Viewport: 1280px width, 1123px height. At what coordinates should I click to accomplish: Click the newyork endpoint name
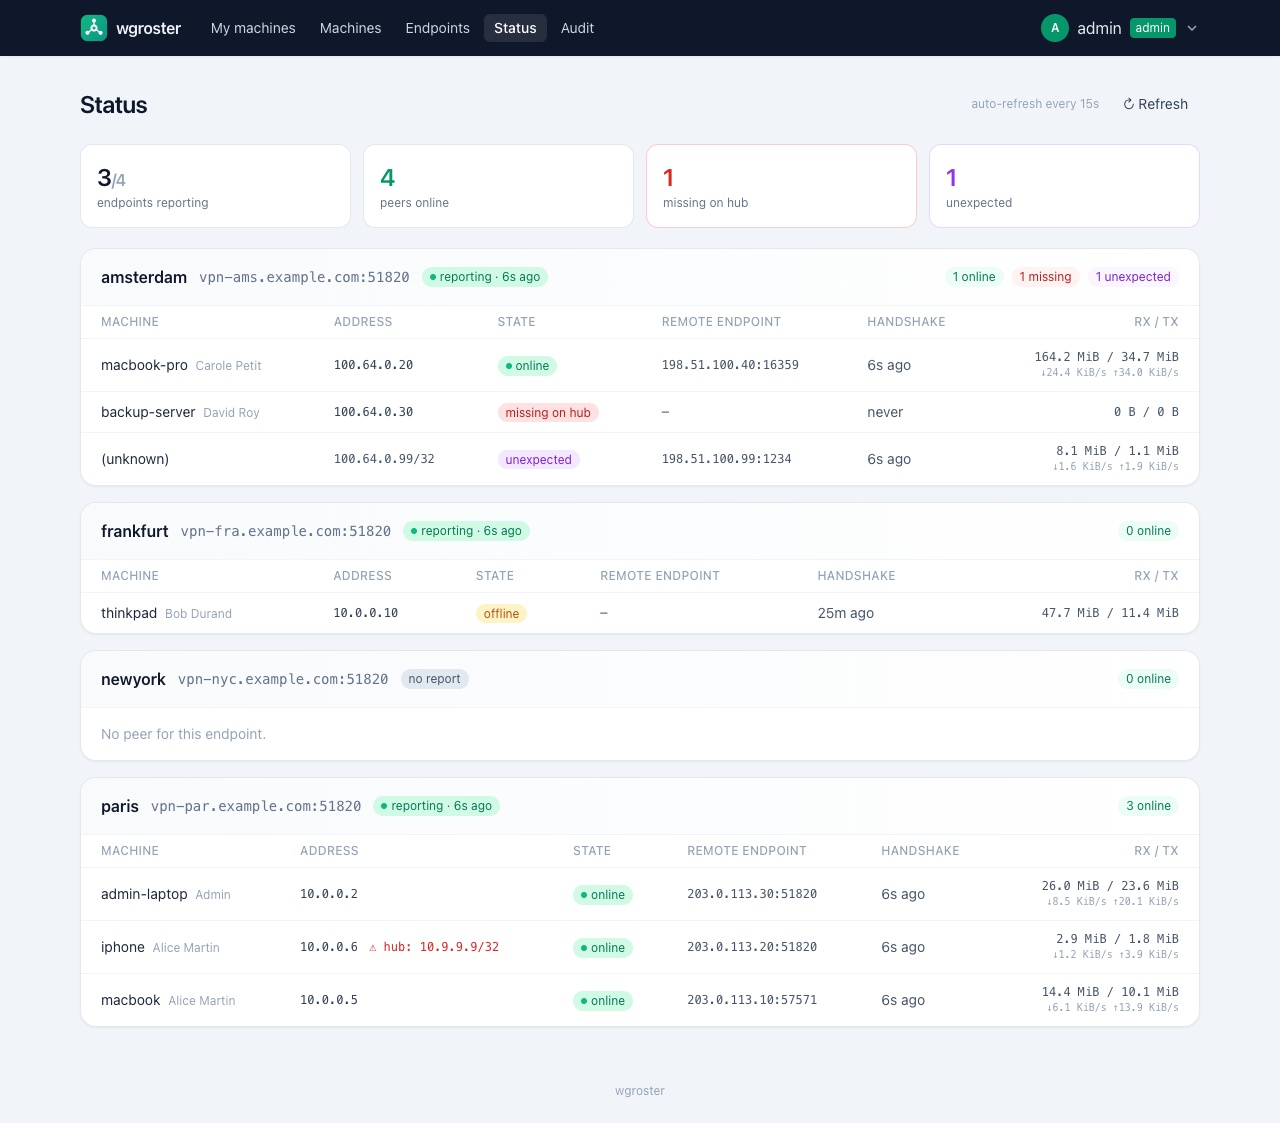tap(133, 679)
